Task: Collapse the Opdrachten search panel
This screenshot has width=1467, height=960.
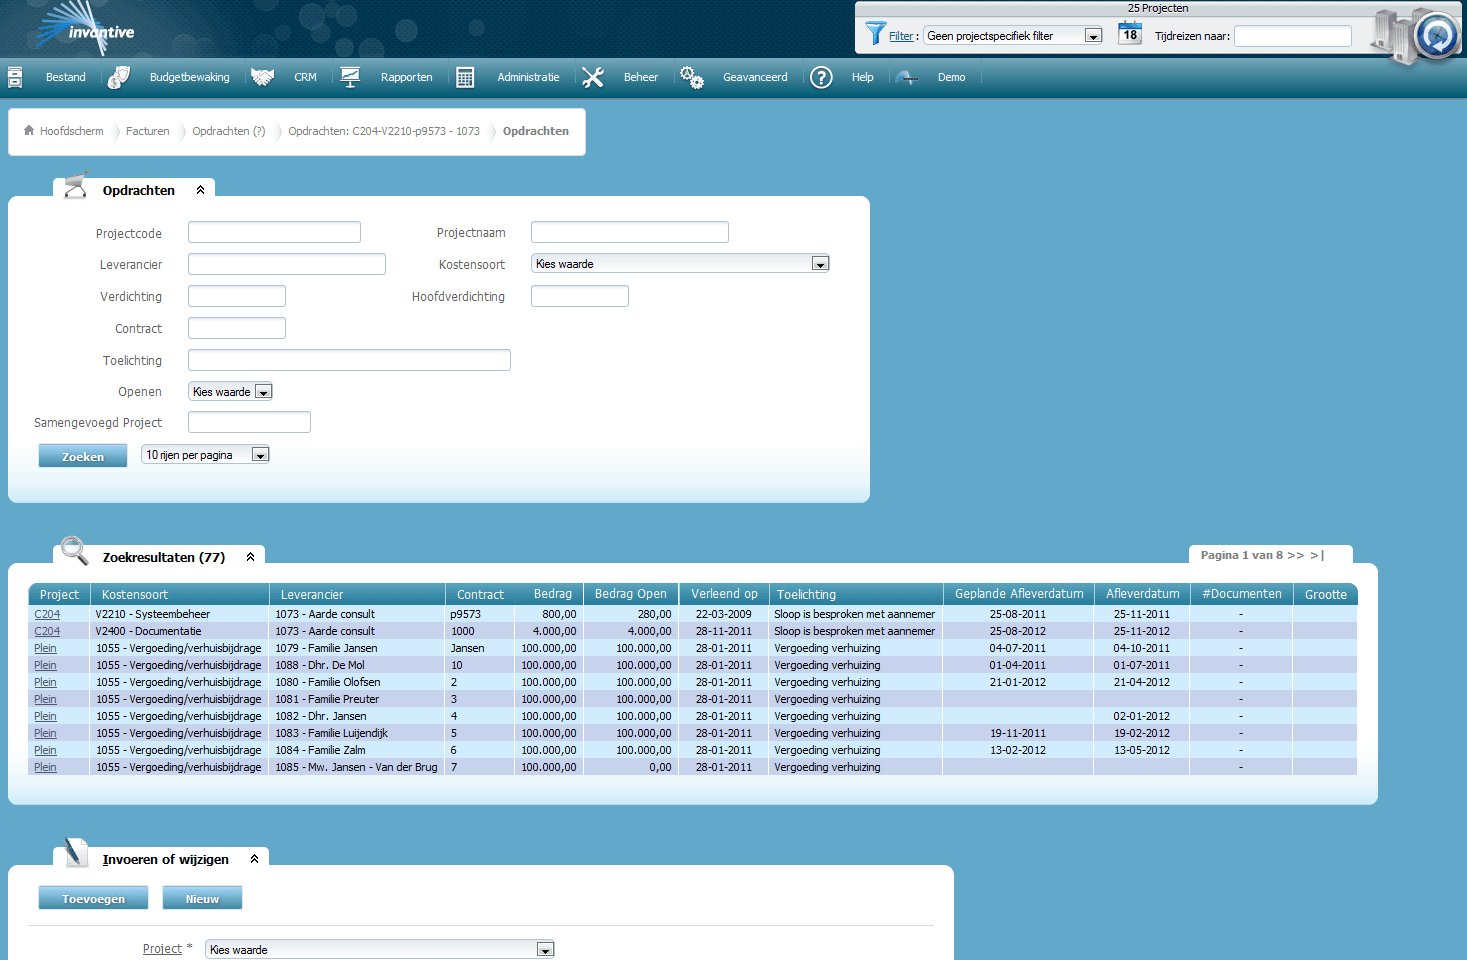Action: (x=201, y=190)
